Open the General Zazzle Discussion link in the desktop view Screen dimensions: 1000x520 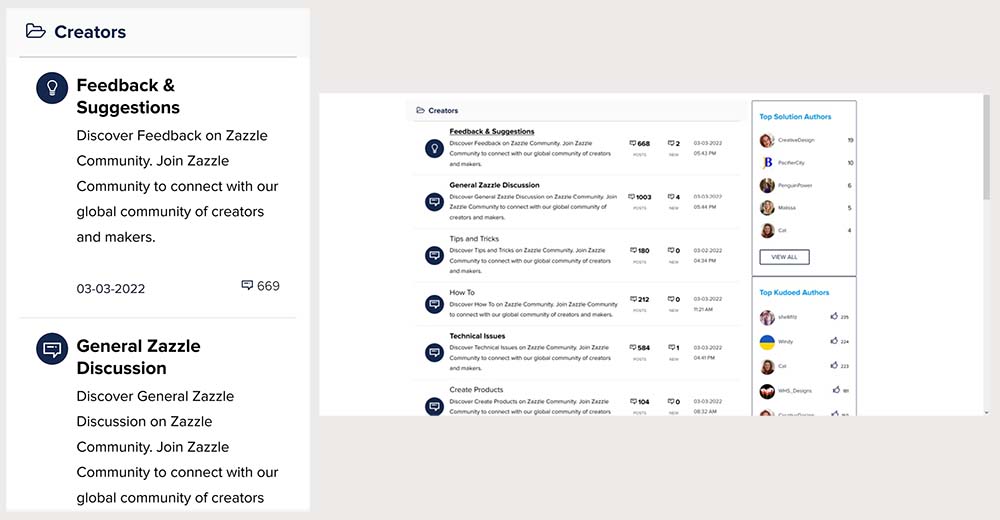tap(494, 185)
